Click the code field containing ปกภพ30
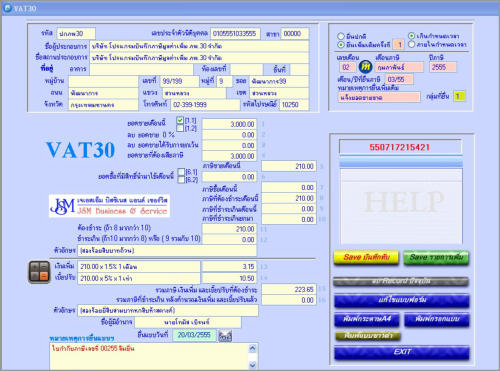This screenshot has height=371, width=500. tap(76, 34)
